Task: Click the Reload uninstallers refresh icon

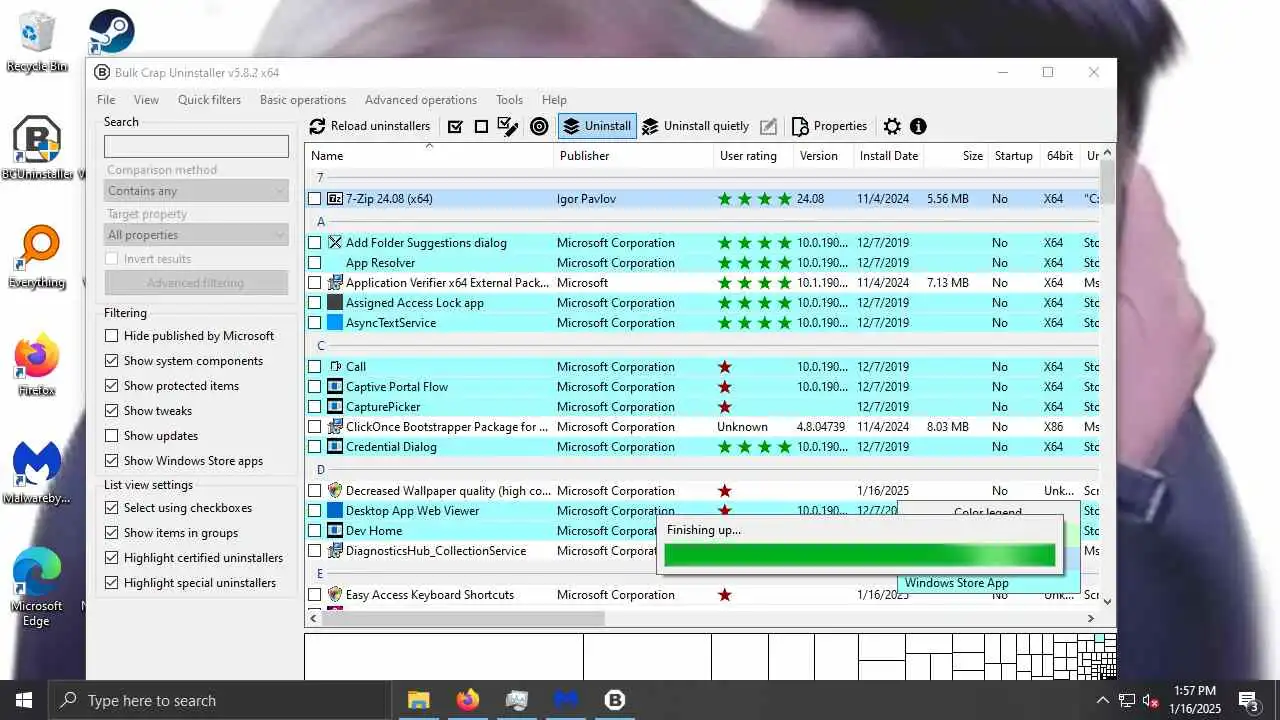Action: [317, 126]
